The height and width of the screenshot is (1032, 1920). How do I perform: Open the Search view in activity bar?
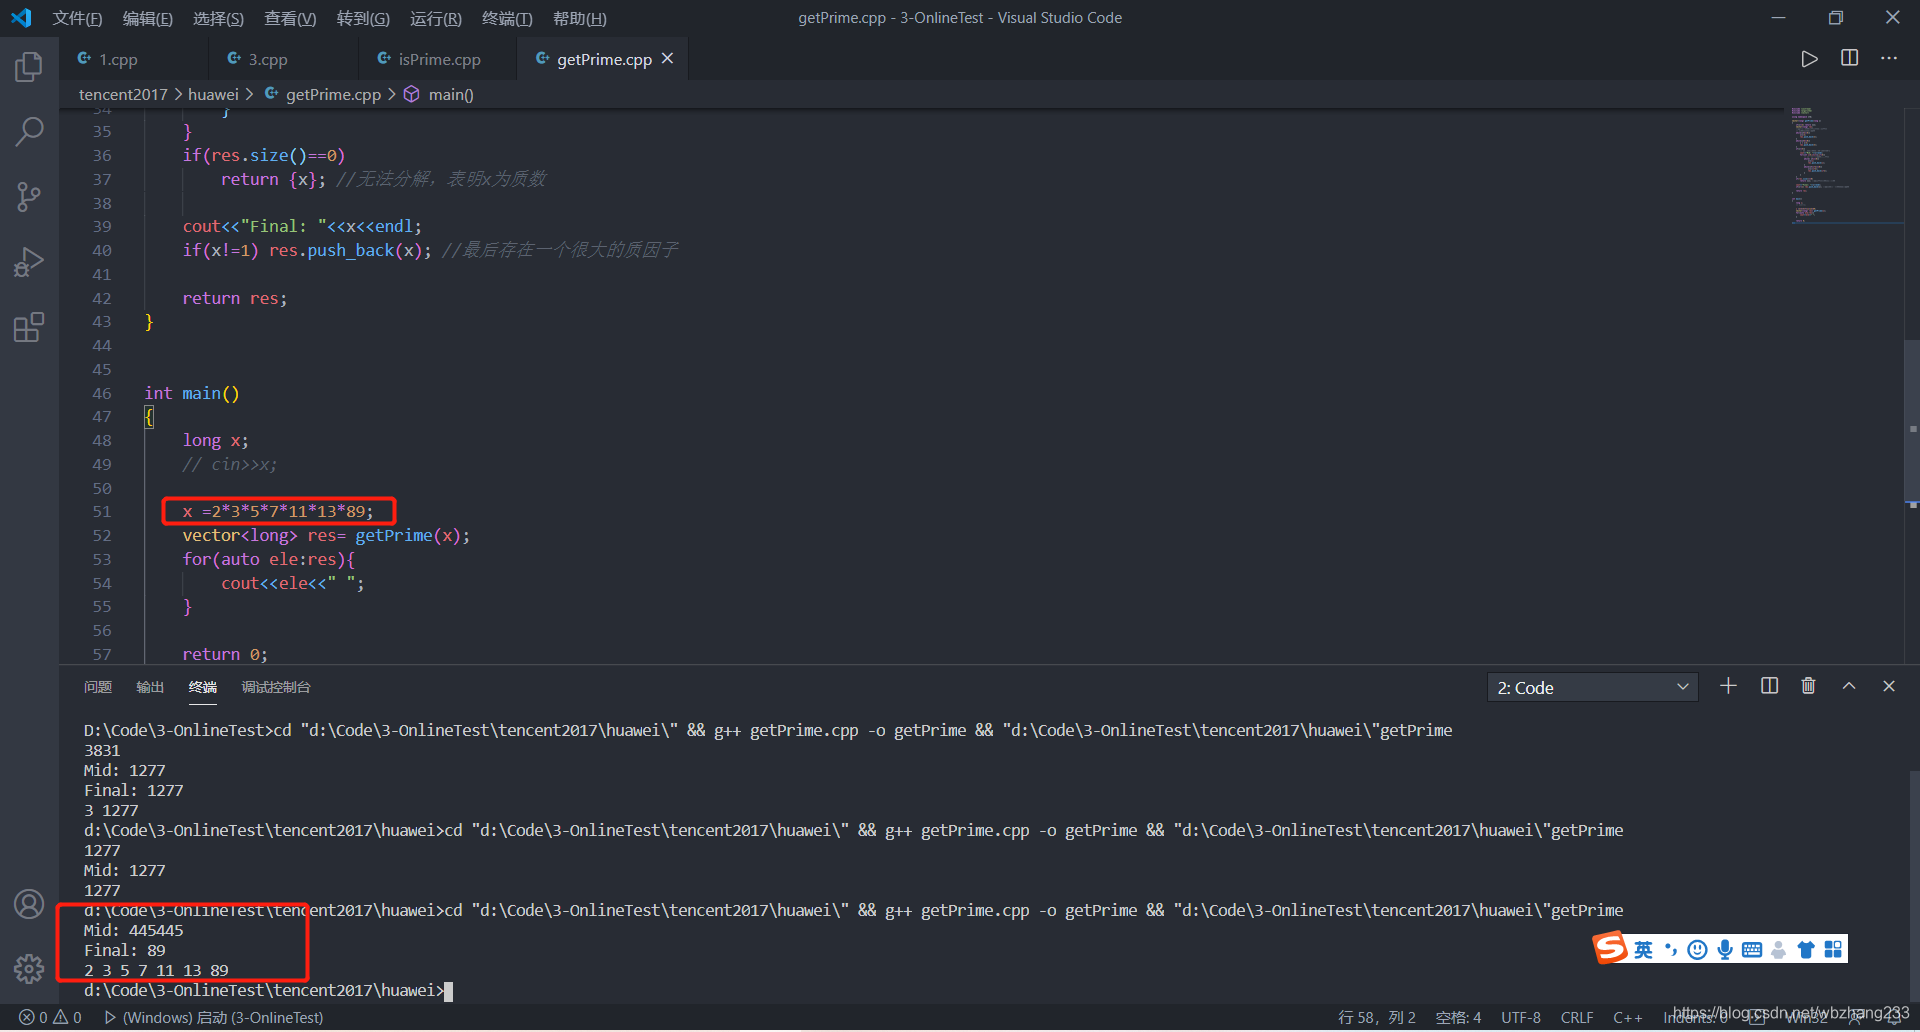point(29,131)
